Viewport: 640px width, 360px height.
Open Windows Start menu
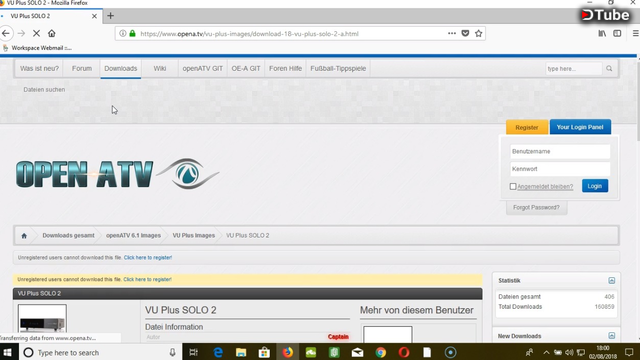(8, 352)
